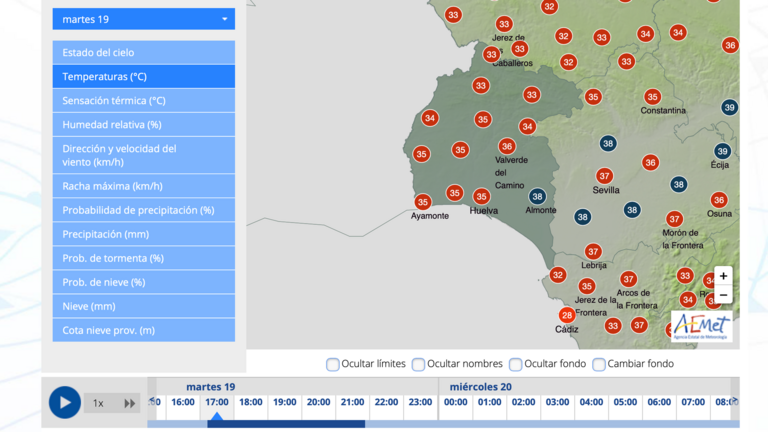Click the 37 marker above Sevilla
Screen dimensions: 768x432
604,175
